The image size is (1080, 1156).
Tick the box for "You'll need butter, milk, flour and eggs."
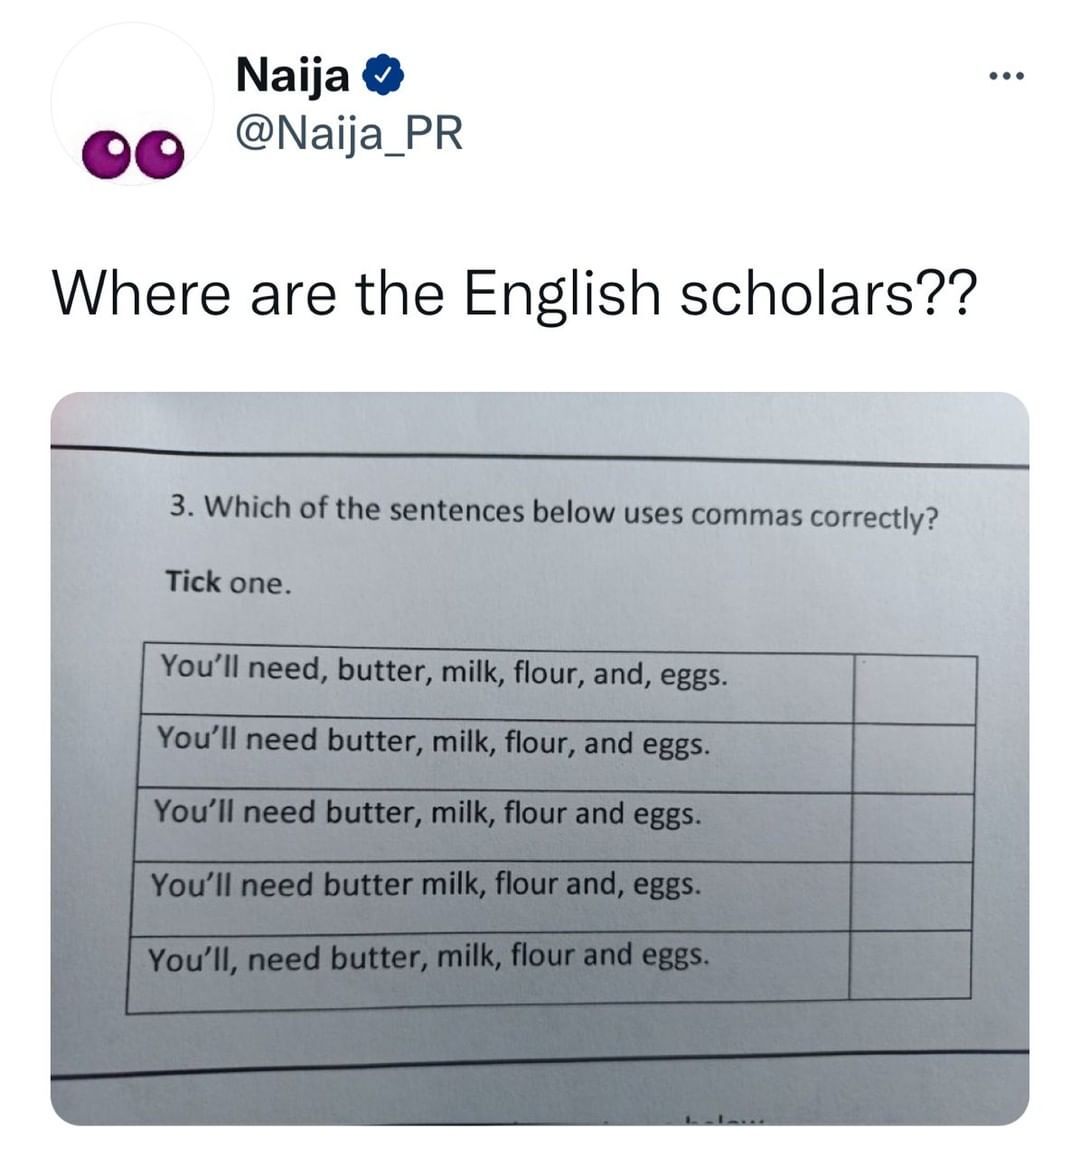coord(911,827)
